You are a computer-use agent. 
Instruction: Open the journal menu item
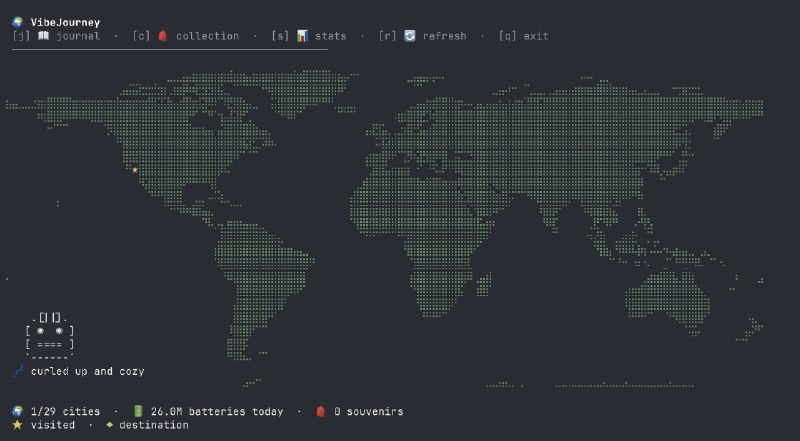coord(76,36)
